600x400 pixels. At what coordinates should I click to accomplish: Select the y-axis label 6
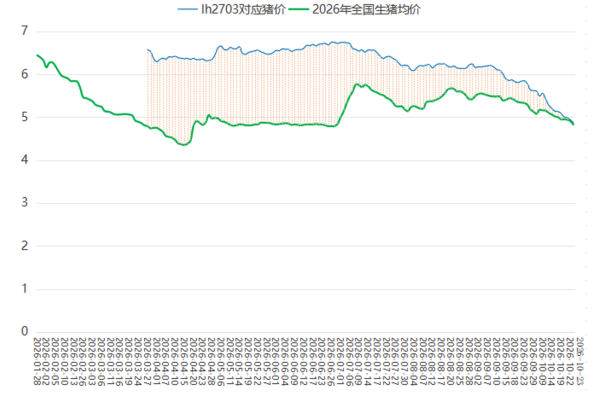click(x=24, y=74)
